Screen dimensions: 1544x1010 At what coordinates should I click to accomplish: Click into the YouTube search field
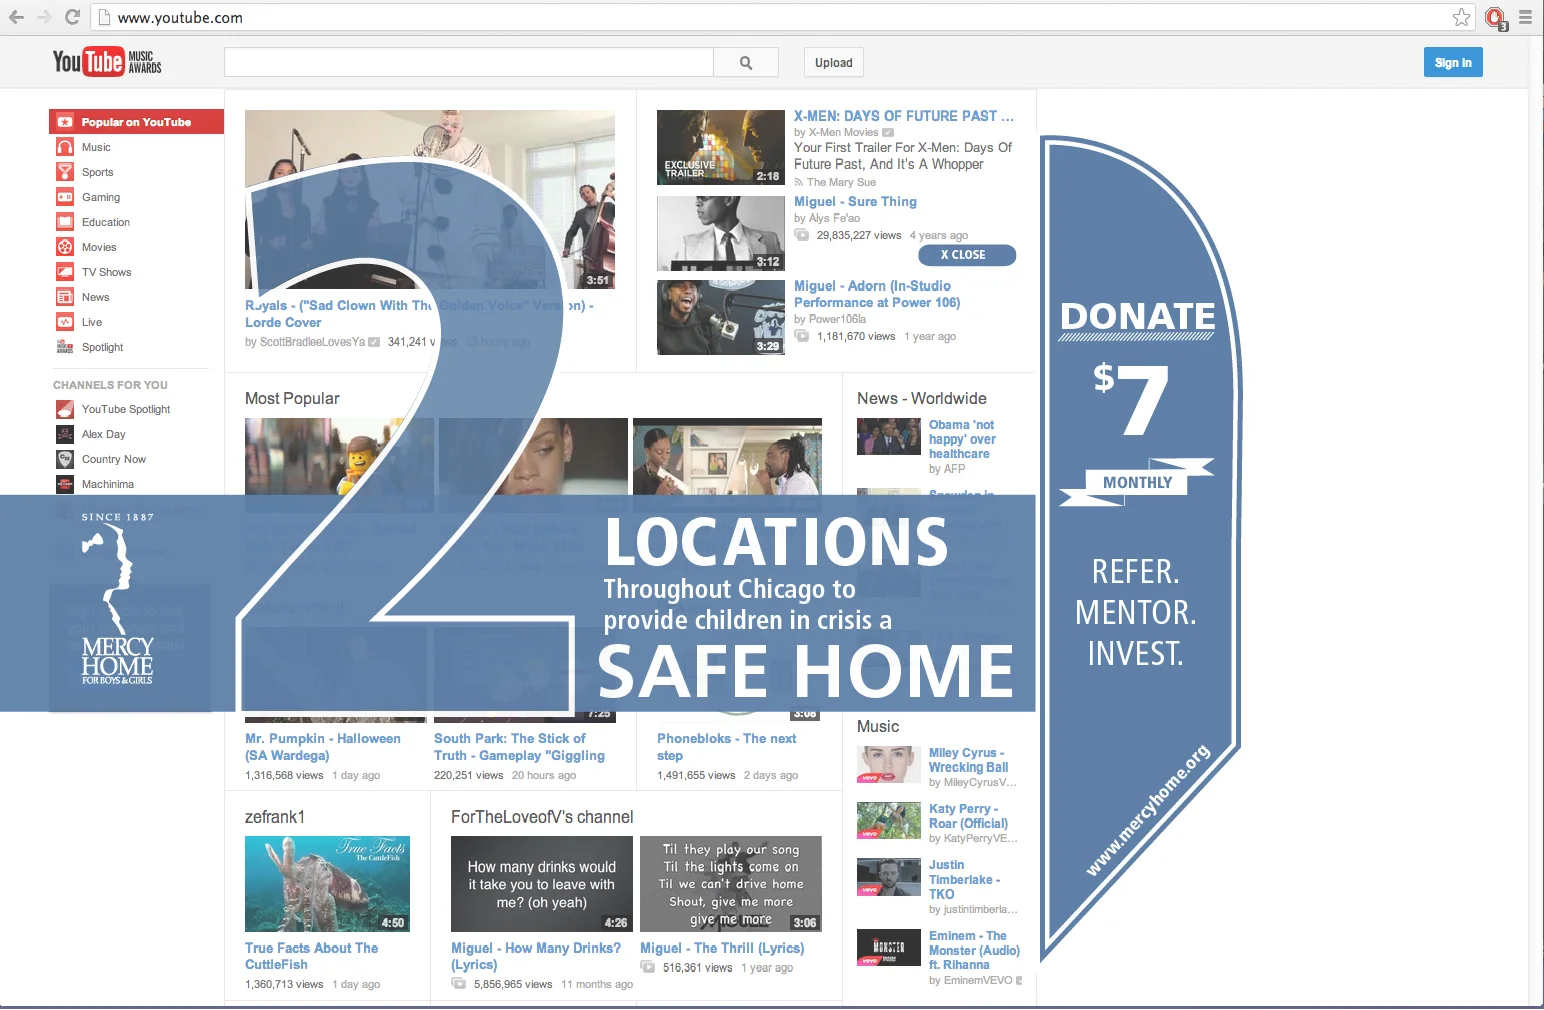click(x=469, y=62)
